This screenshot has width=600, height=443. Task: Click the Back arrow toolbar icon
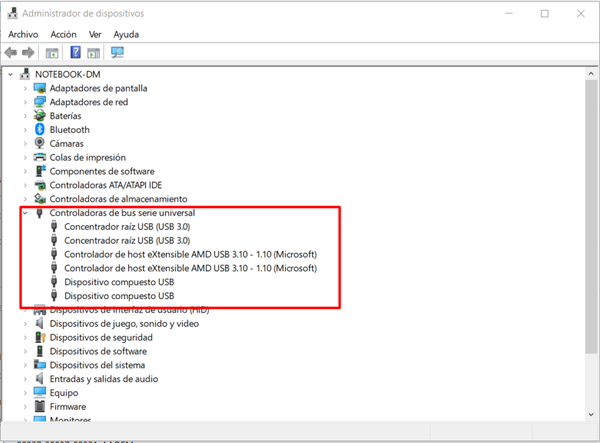(x=11, y=52)
